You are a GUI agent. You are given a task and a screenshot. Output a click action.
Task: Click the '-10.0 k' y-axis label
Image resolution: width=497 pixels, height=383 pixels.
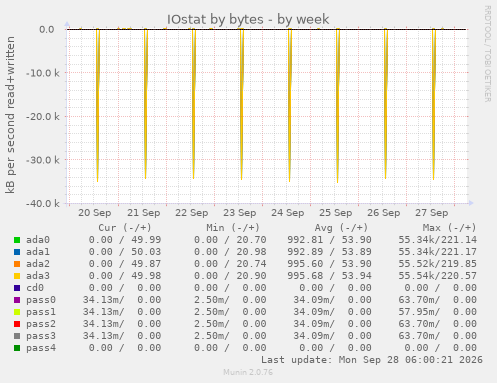(43, 73)
